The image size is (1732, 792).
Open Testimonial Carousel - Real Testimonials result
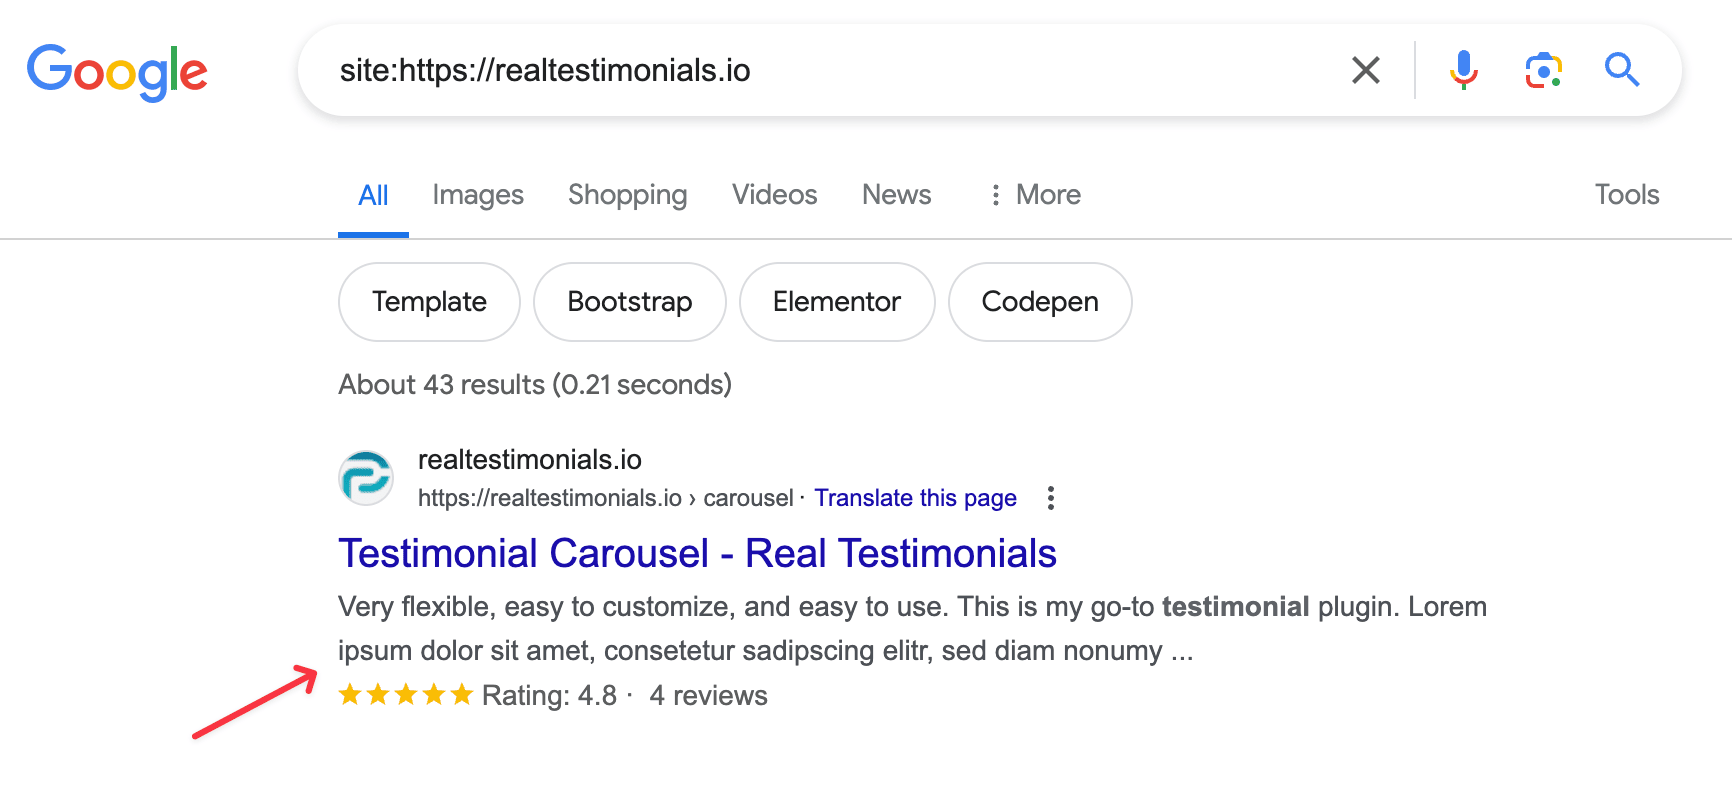click(697, 553)
